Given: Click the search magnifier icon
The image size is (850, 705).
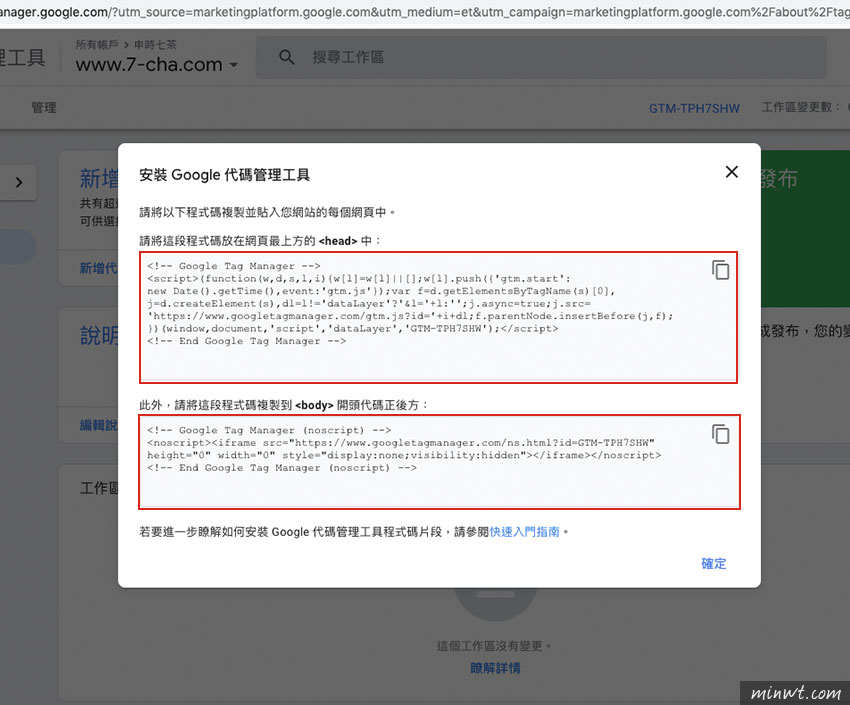Looking at the screenshot, I should 287,57.
